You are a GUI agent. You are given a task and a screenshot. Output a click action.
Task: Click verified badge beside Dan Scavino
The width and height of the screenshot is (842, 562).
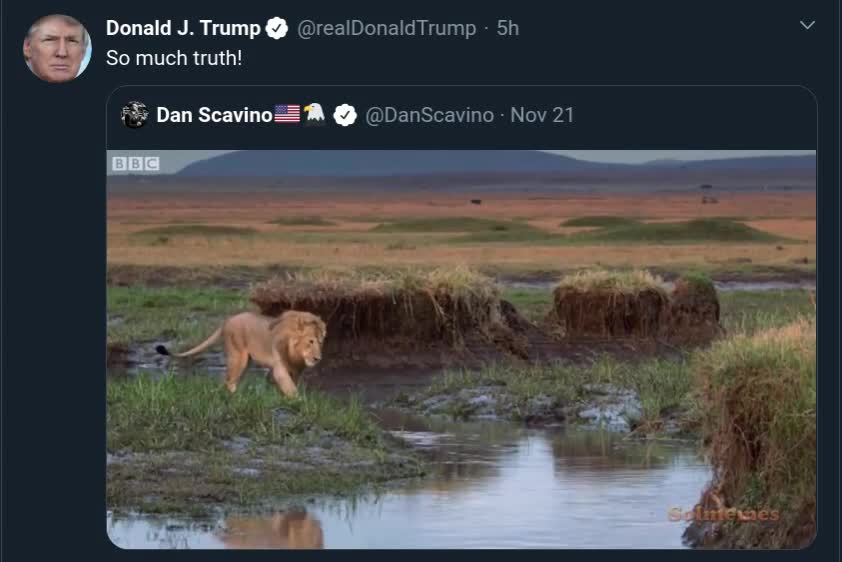(x=345, y=115)
